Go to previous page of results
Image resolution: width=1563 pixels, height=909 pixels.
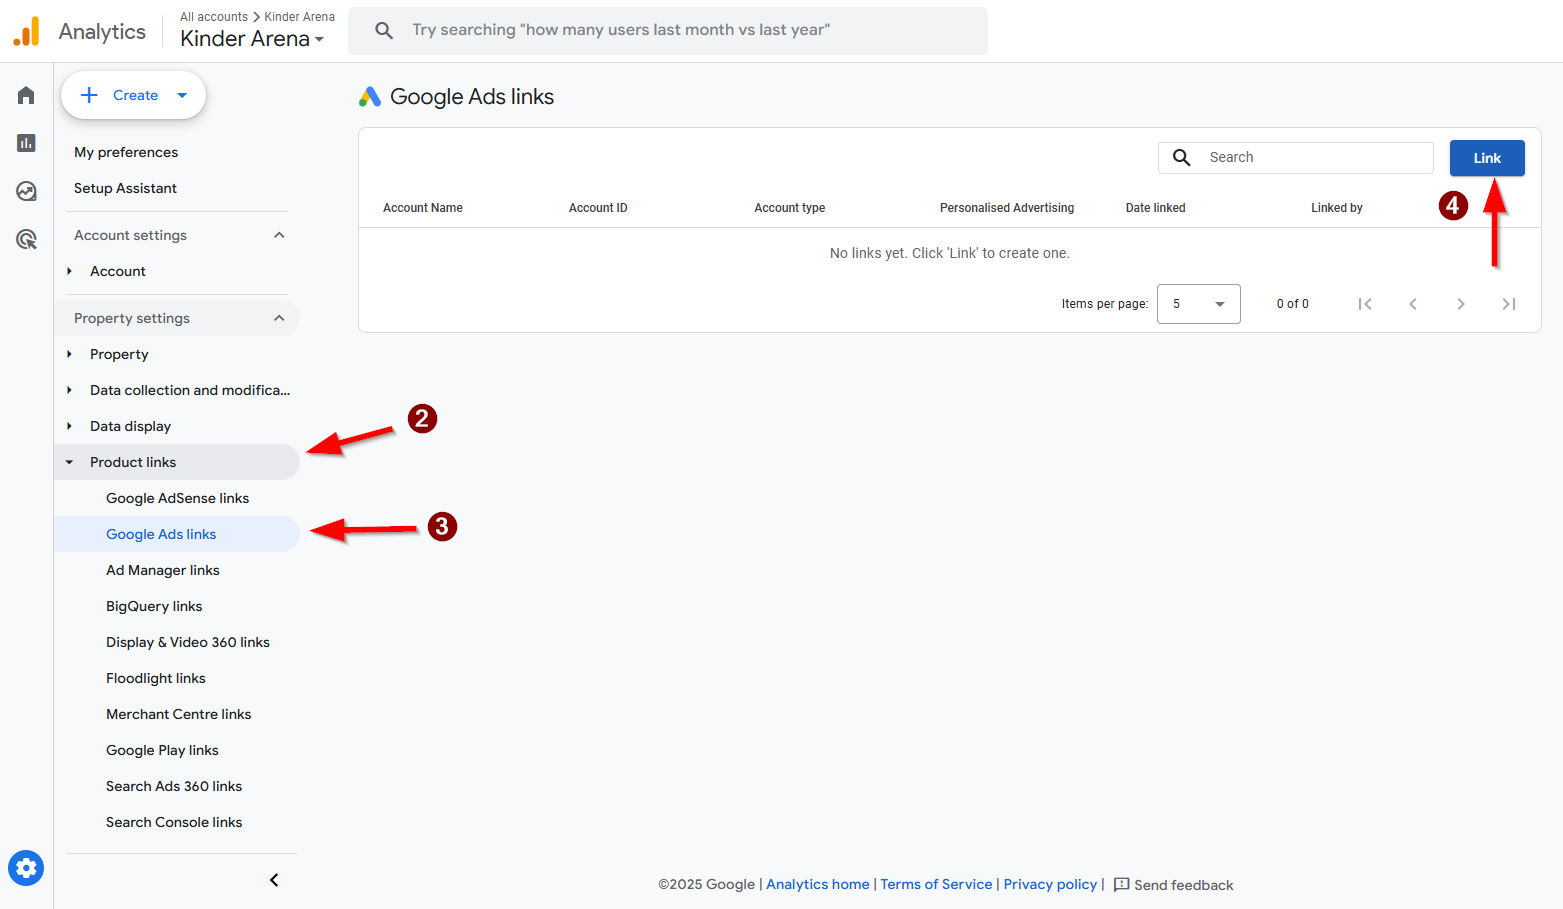click(x=1413, y=304)
